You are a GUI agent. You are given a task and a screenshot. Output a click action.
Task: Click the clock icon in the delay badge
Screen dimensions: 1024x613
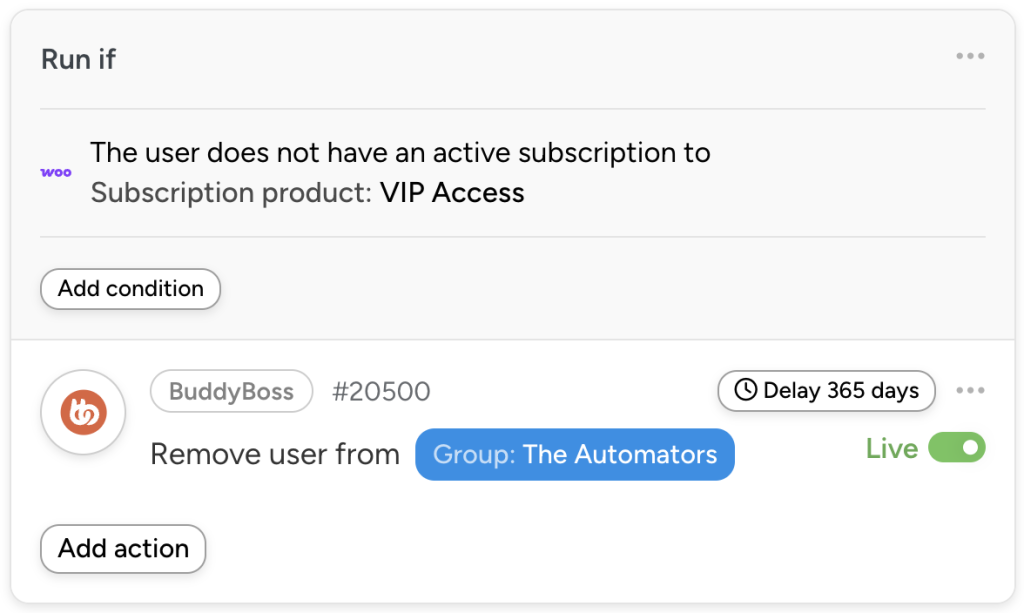click(745, 391)
